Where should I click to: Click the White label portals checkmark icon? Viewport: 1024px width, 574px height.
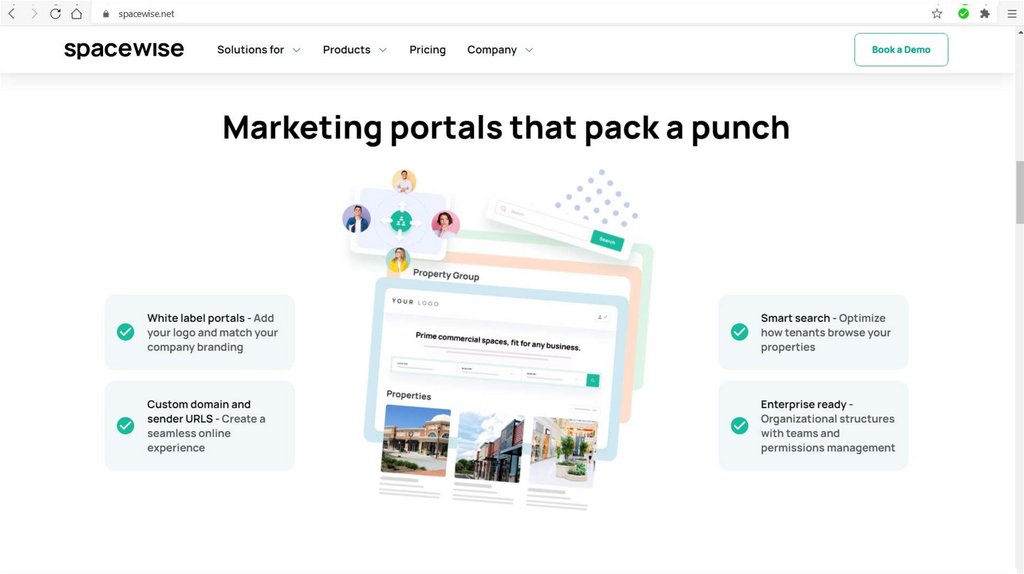pos(125,332)
